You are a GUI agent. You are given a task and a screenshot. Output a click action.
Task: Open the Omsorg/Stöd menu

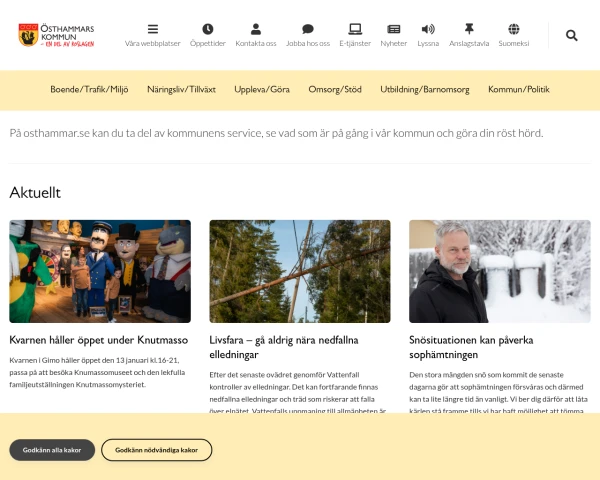pyautogui.click(x=335, y=90)
